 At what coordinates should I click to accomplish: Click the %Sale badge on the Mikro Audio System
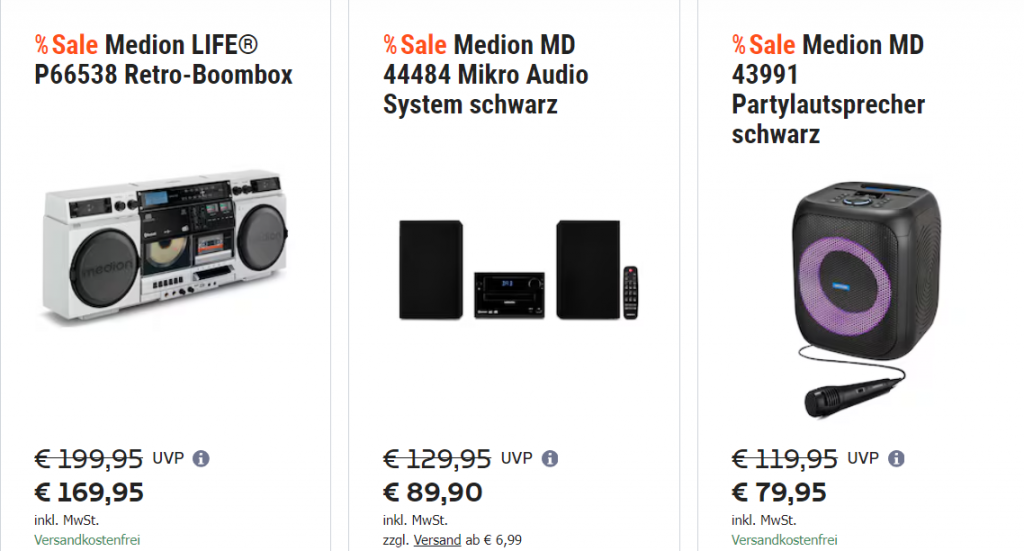415,45
